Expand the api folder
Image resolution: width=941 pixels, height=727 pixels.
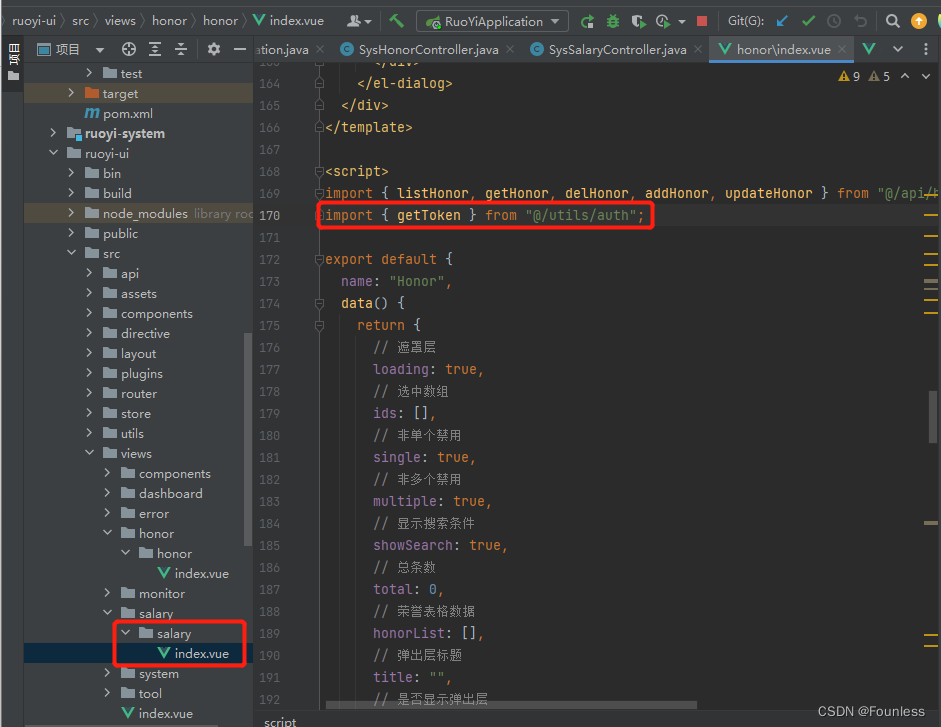(89, 273)
